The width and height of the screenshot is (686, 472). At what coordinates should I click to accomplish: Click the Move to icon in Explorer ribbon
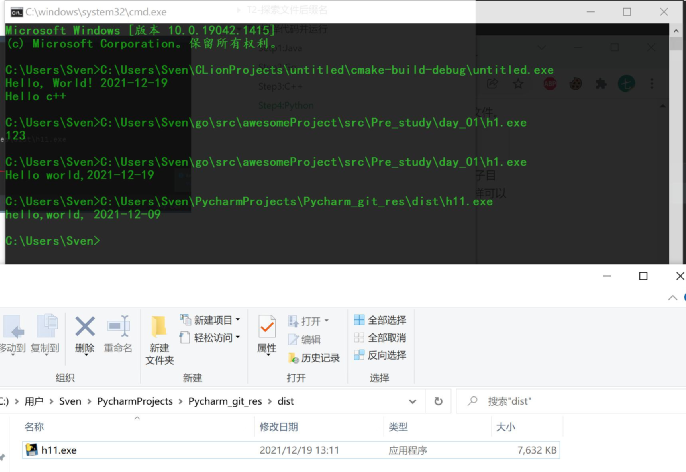pos(13,327)
